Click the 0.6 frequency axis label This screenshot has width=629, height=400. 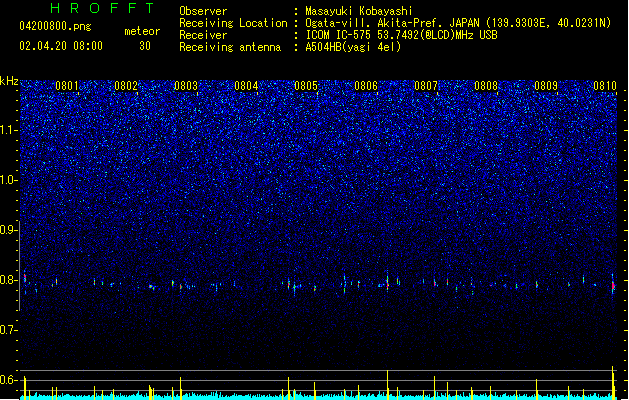[x=9, y=380]
